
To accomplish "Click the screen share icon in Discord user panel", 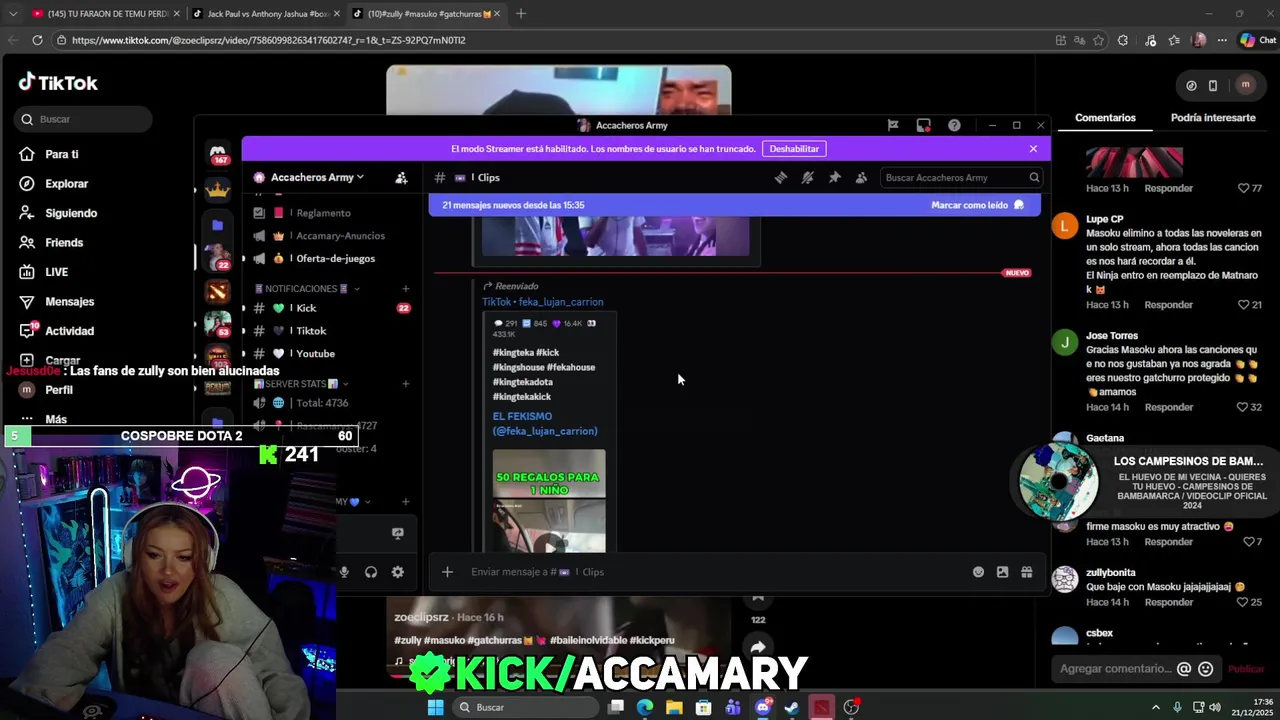I will (x=397, y=533).
